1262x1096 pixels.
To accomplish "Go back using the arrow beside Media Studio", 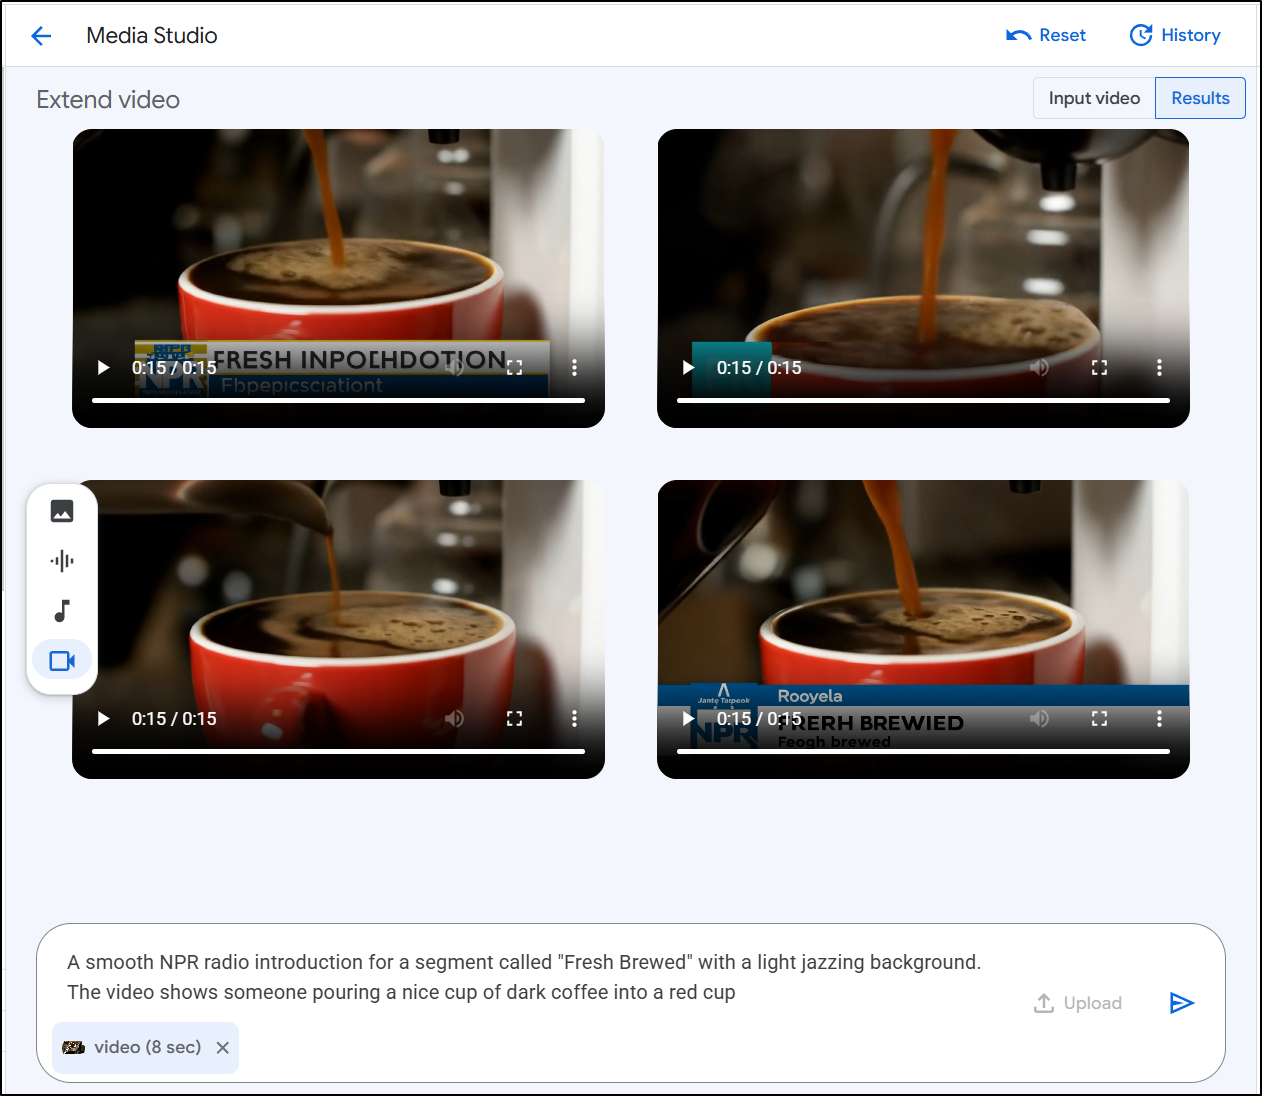I will click(41, 36).
